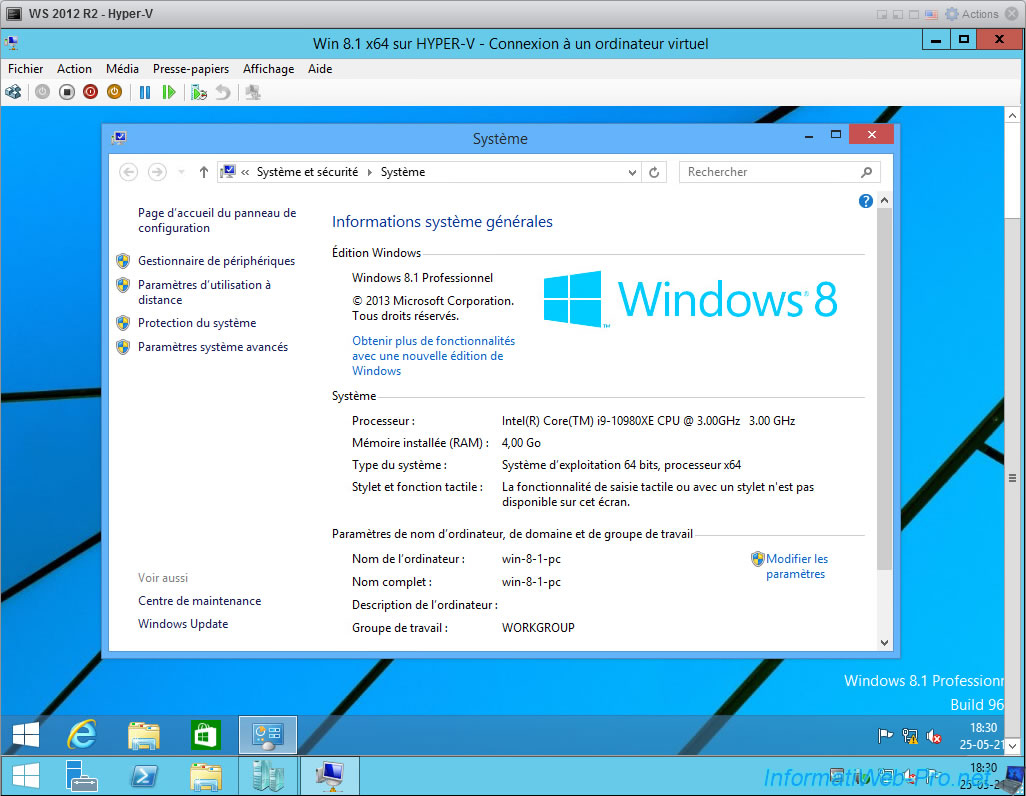Open the guest Windows 8.1 Start button
Viewport: 1026px width, 796px height.
coord(26,734)
